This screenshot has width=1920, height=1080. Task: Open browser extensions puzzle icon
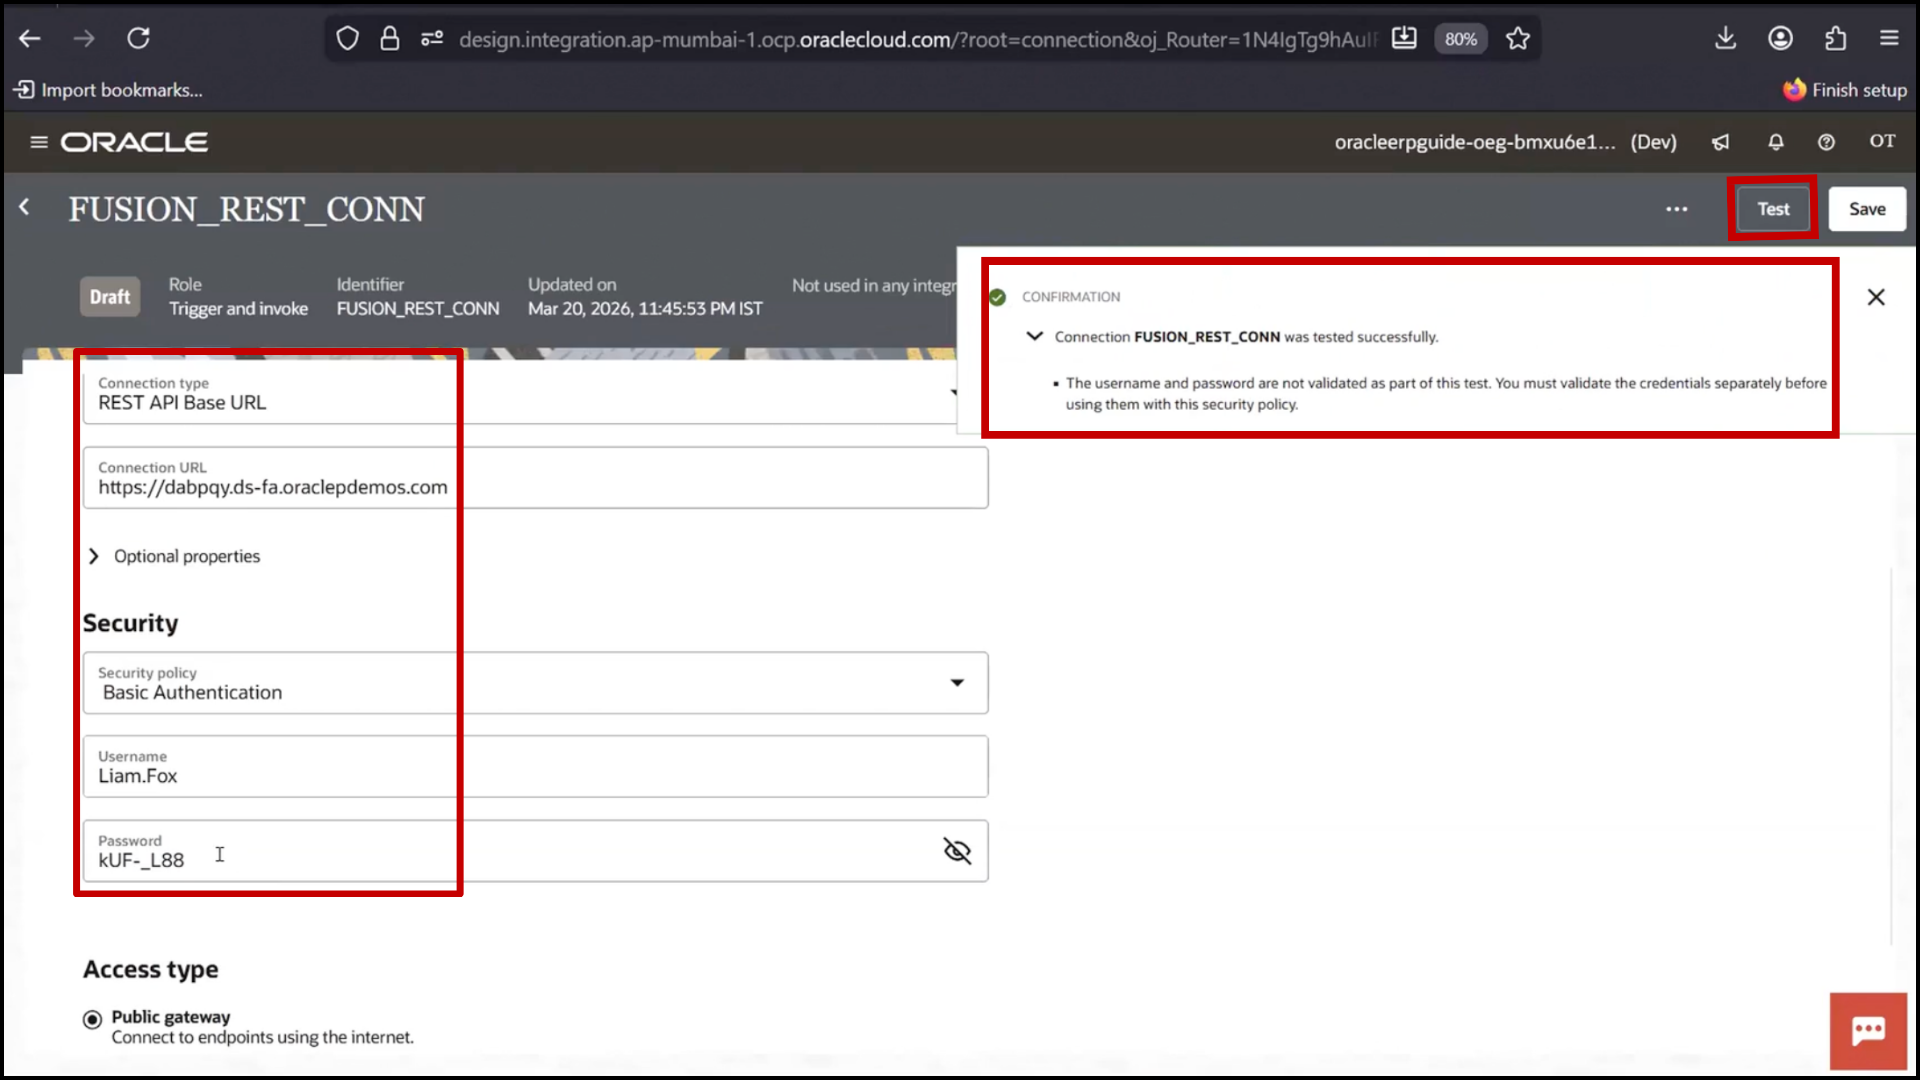pos(1835,39)
